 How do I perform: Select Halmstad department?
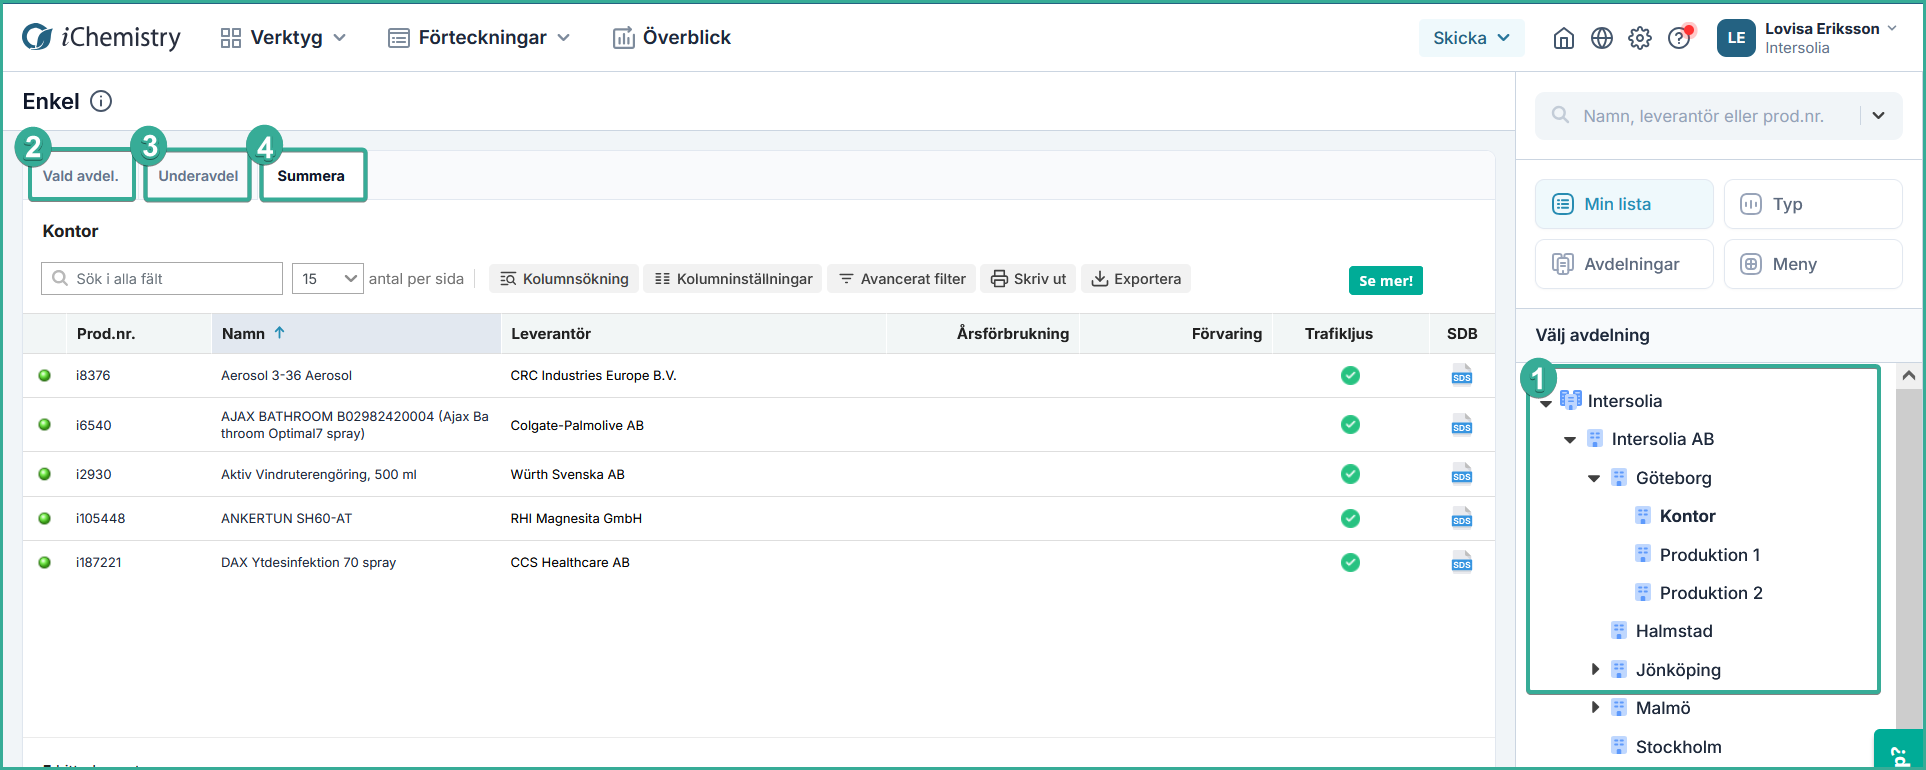(1674, 631)
